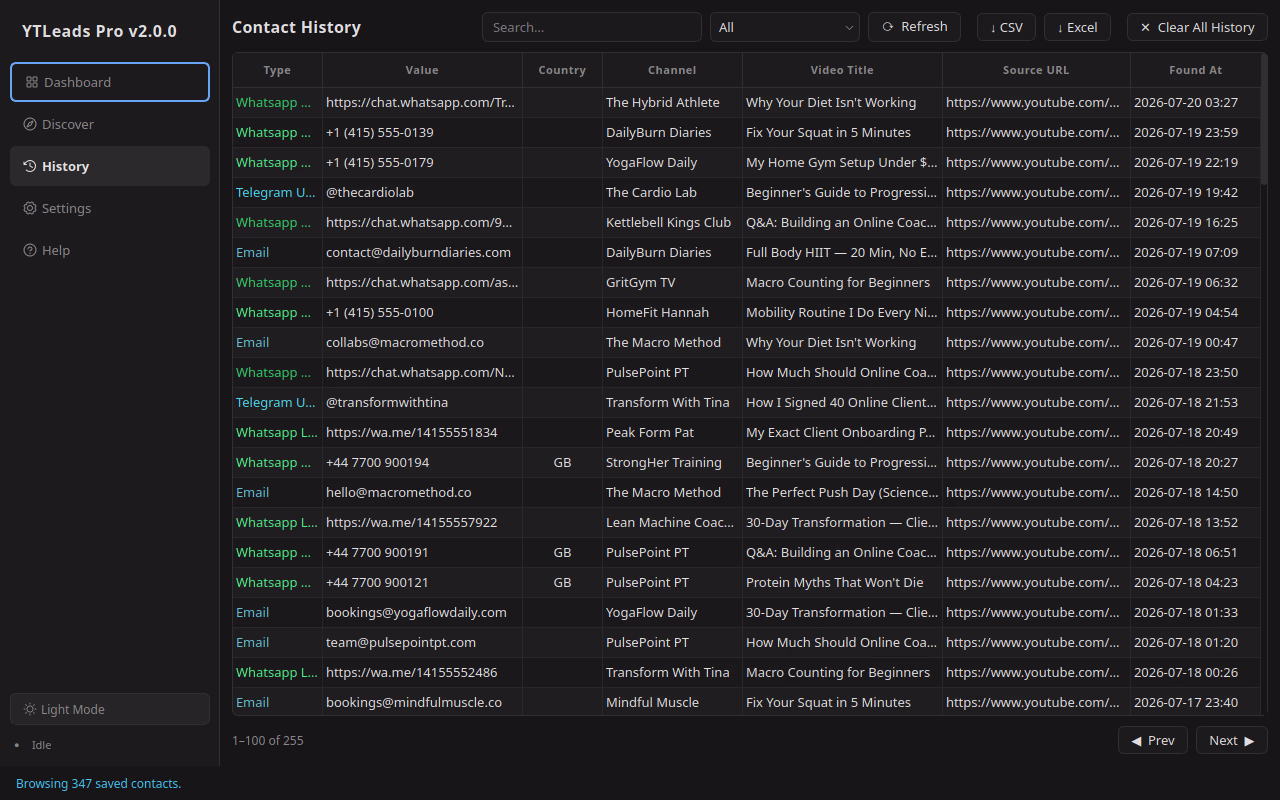Viewport: 1280px width, 800px height.
Task: Sort by the Found At column header
Action: pyautogui.click(x=1195, y=70)
